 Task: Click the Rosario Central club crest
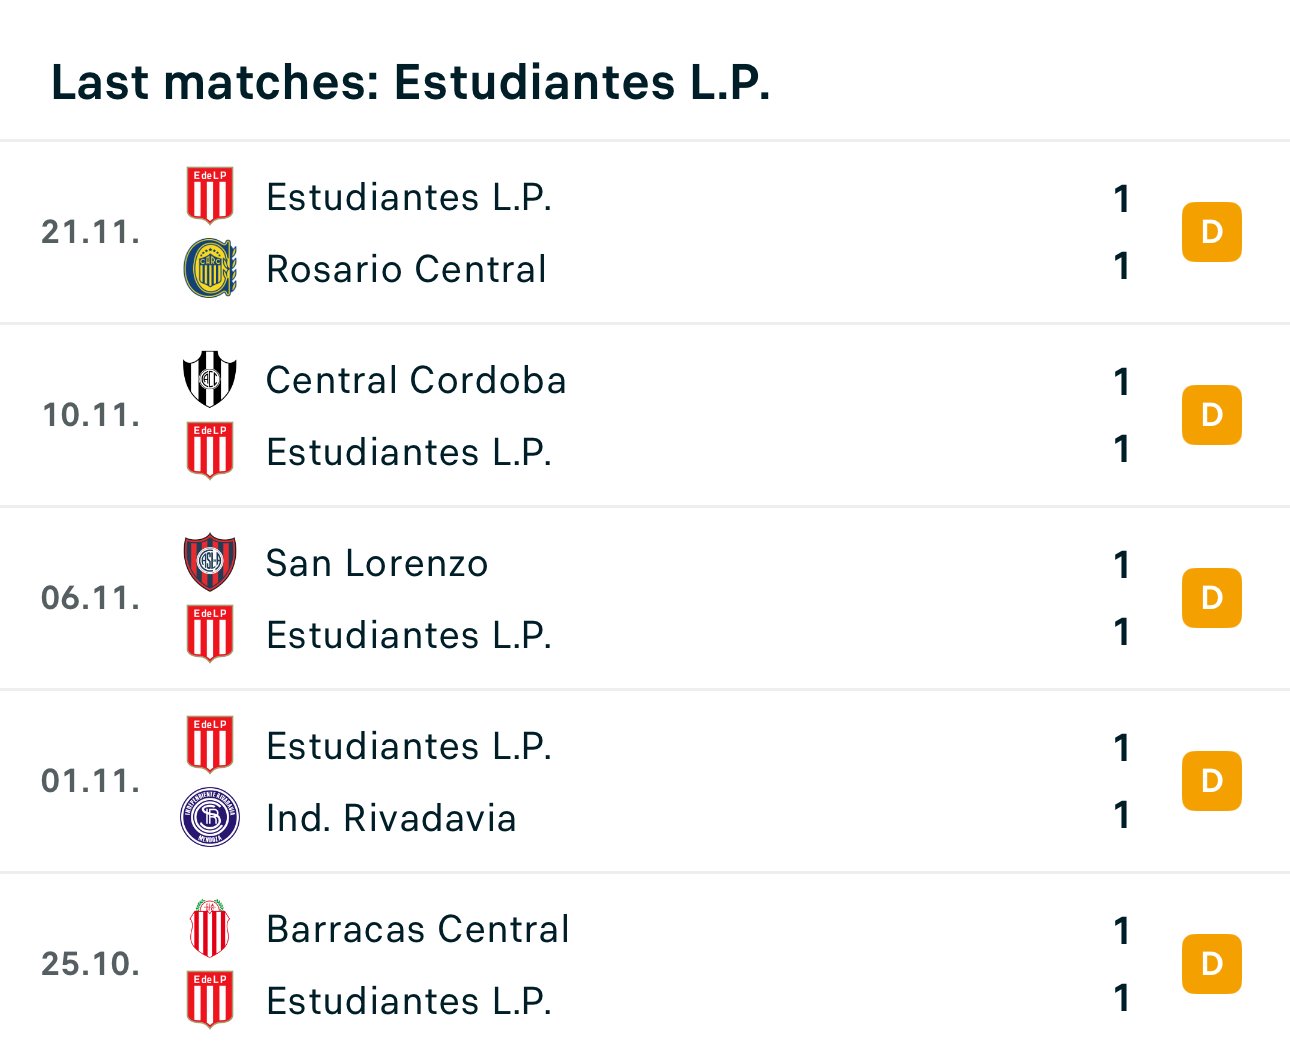tap(210, 268)
